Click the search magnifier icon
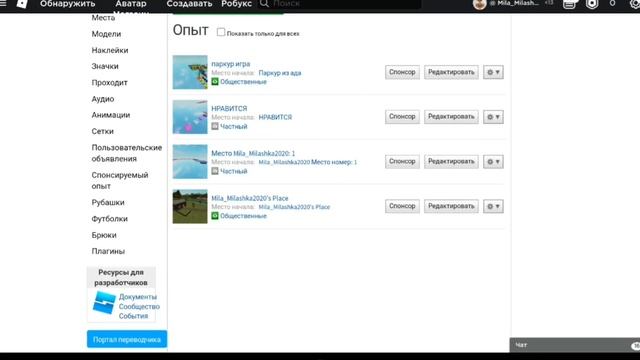640x360 pixels. click(264, 4)
